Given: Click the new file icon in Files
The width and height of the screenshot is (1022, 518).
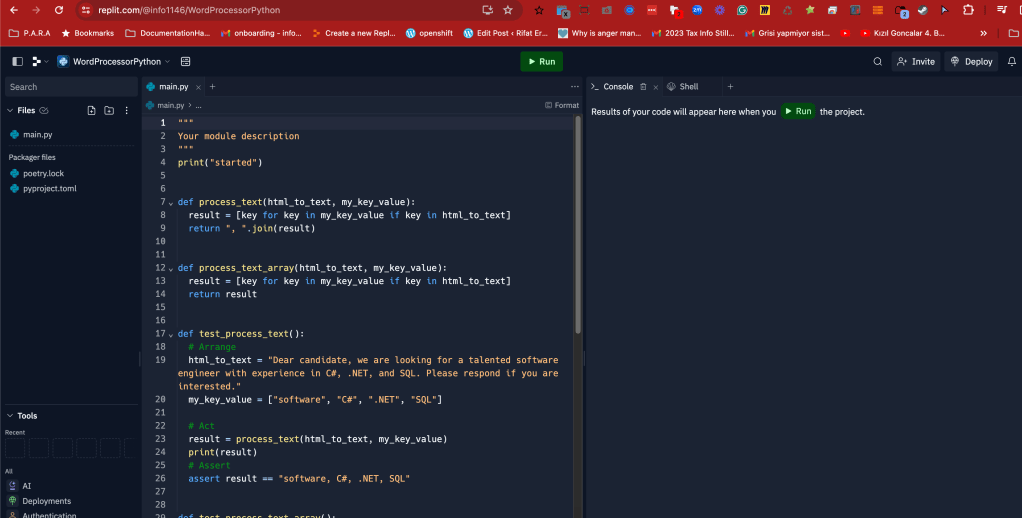Looking at the screenshot, I should pyautogui.click(x=91, y=111).
